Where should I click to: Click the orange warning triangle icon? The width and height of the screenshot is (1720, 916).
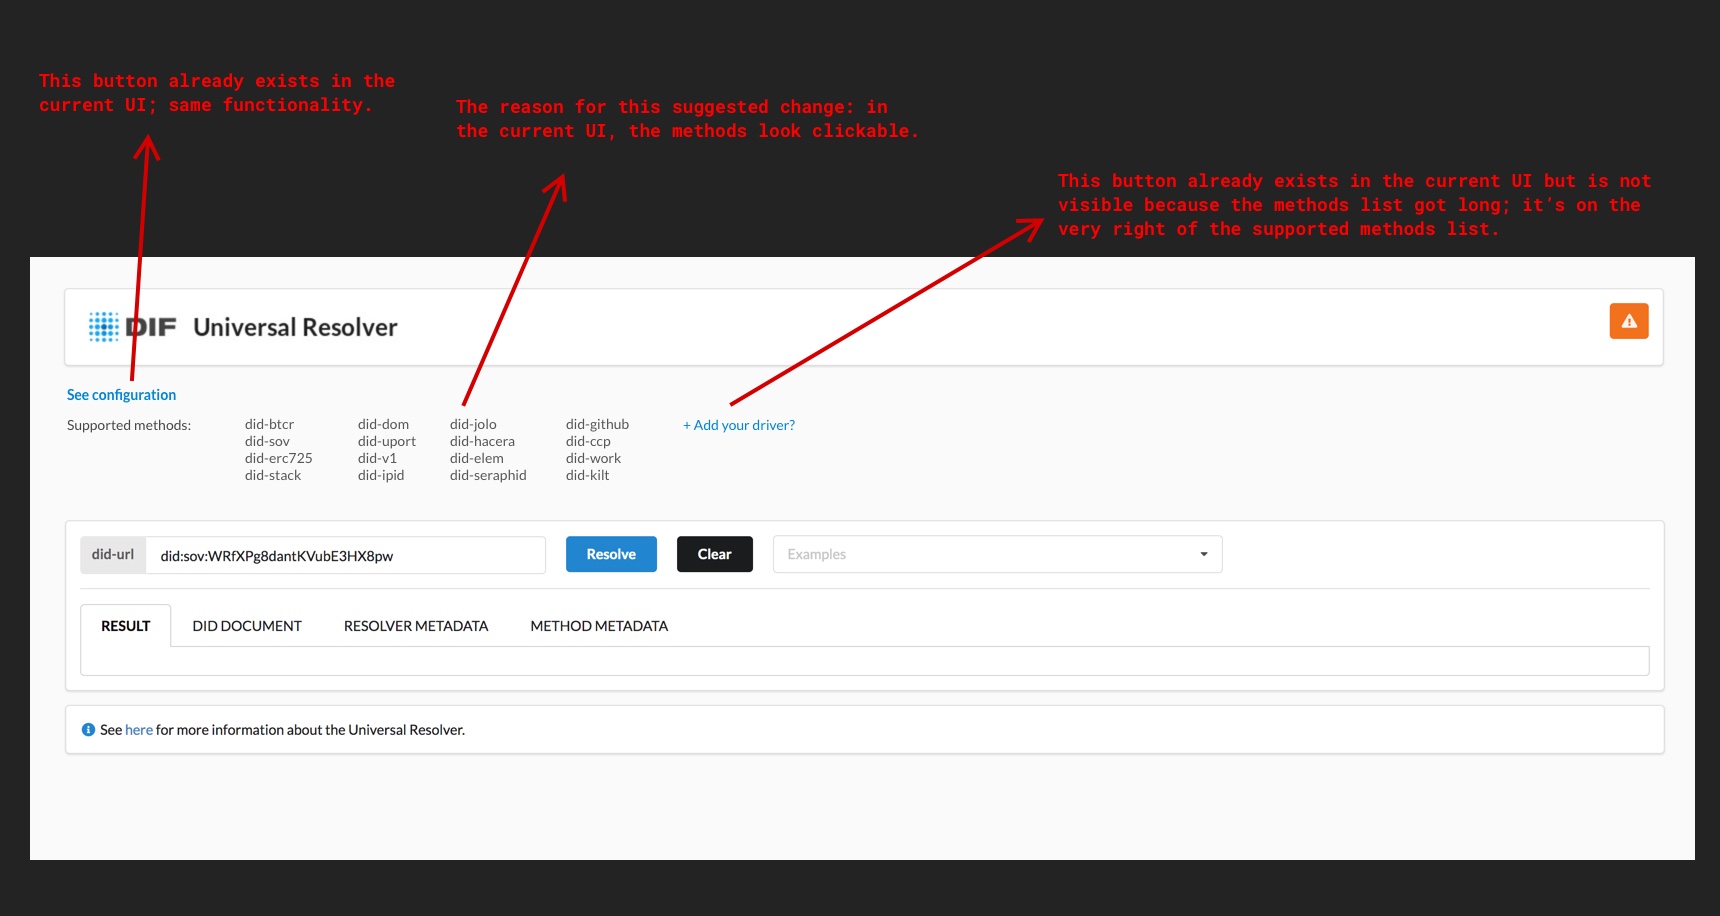1629,321
